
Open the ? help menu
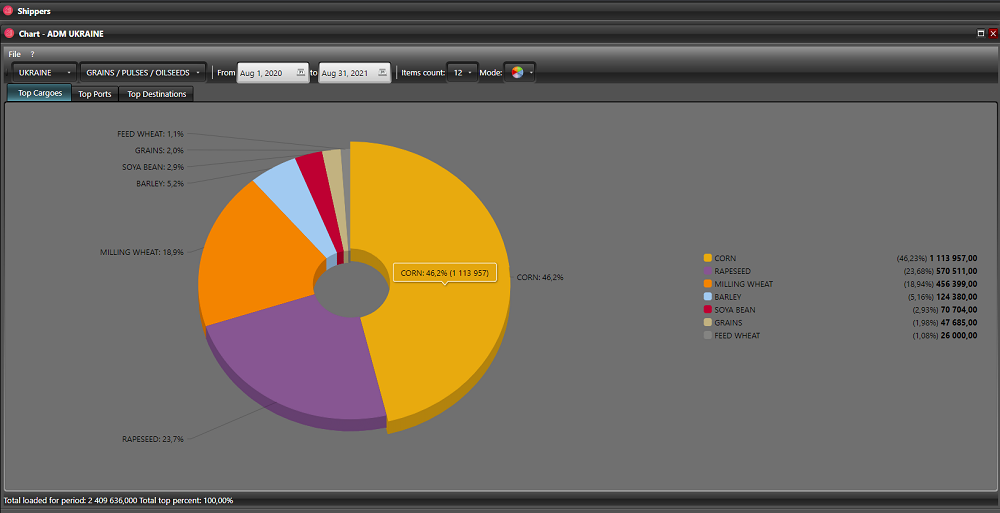pyautogui.click(x=33, y=54)
